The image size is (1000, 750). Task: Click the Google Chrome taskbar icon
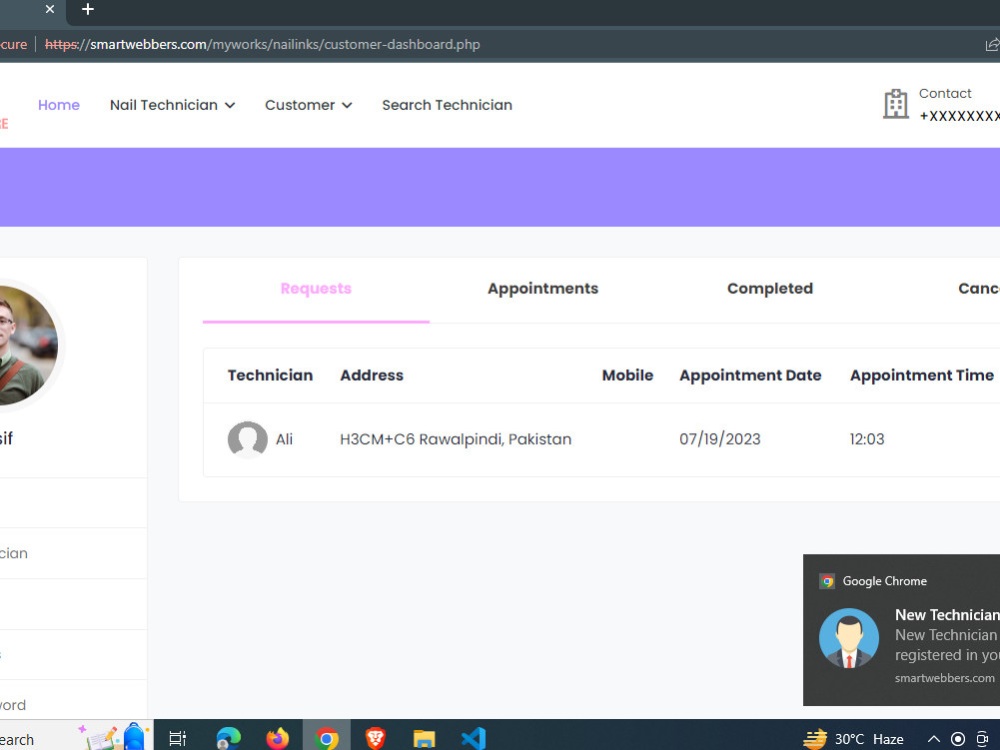click(327, 739)
